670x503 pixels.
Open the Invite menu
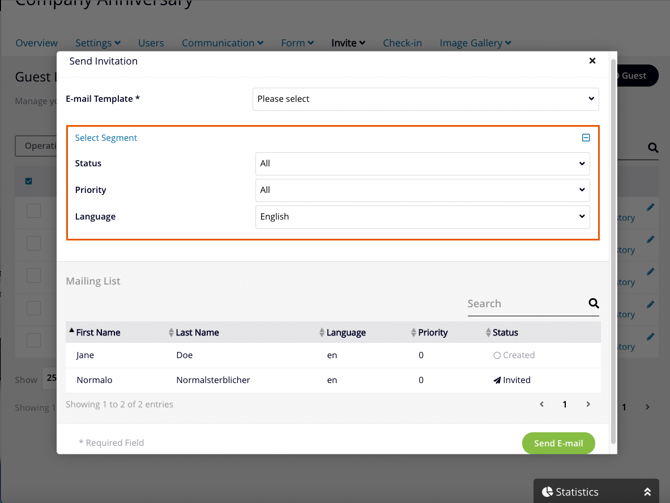pos(348,43)
